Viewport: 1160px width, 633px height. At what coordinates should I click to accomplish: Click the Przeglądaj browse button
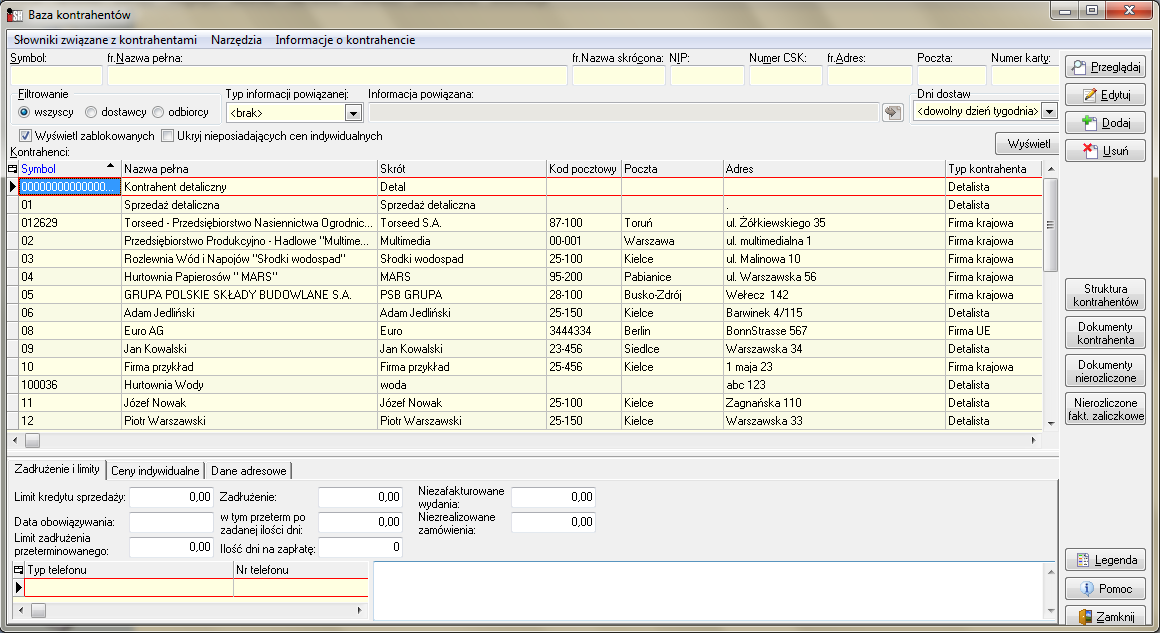[1105, 67]
